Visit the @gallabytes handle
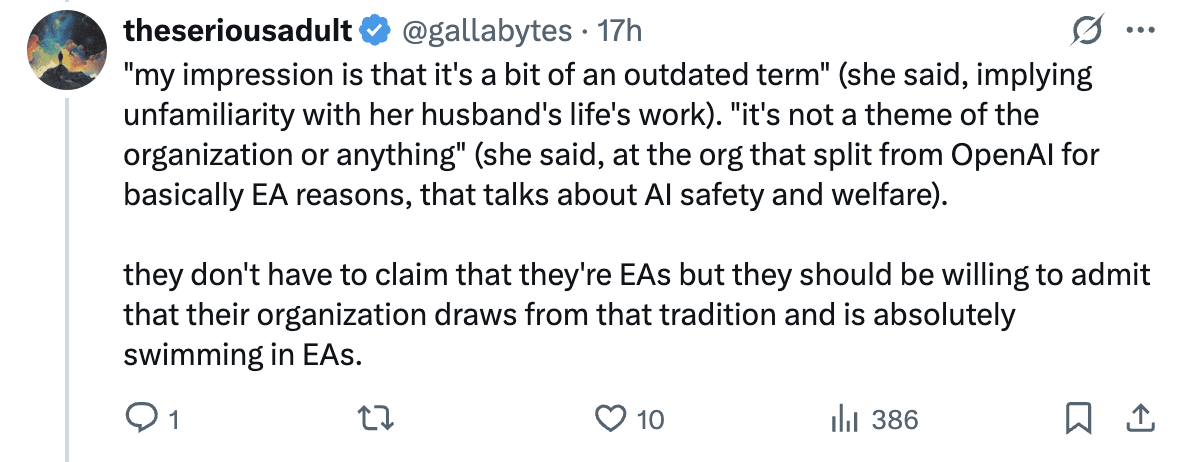This screenshot has height=462, width=1184. pyautogui.click(x=485, y=32)
